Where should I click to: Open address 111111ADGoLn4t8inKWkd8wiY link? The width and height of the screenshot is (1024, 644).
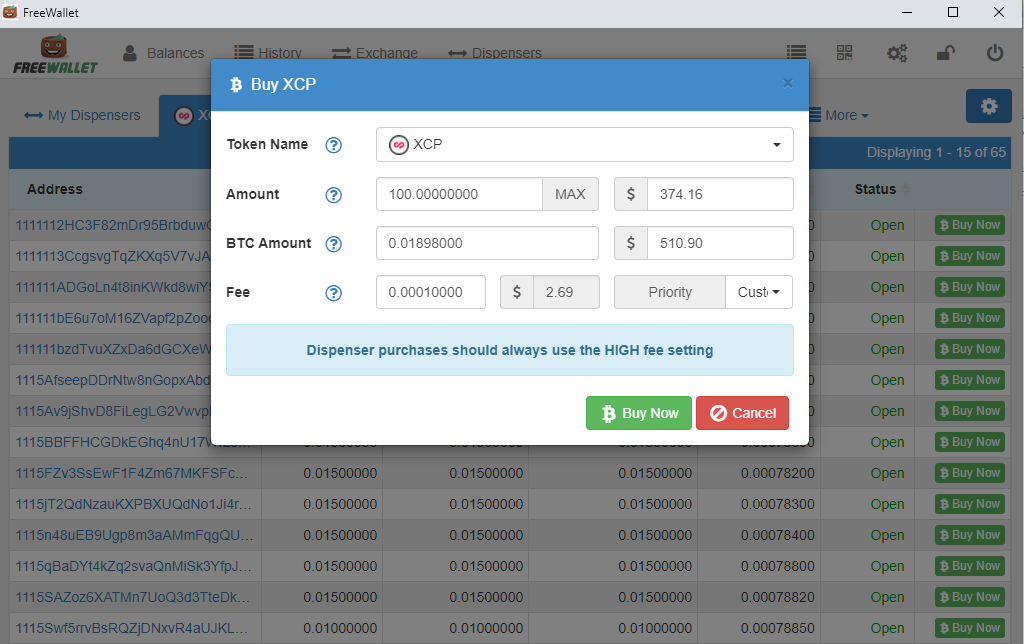[x=114, y=287]
